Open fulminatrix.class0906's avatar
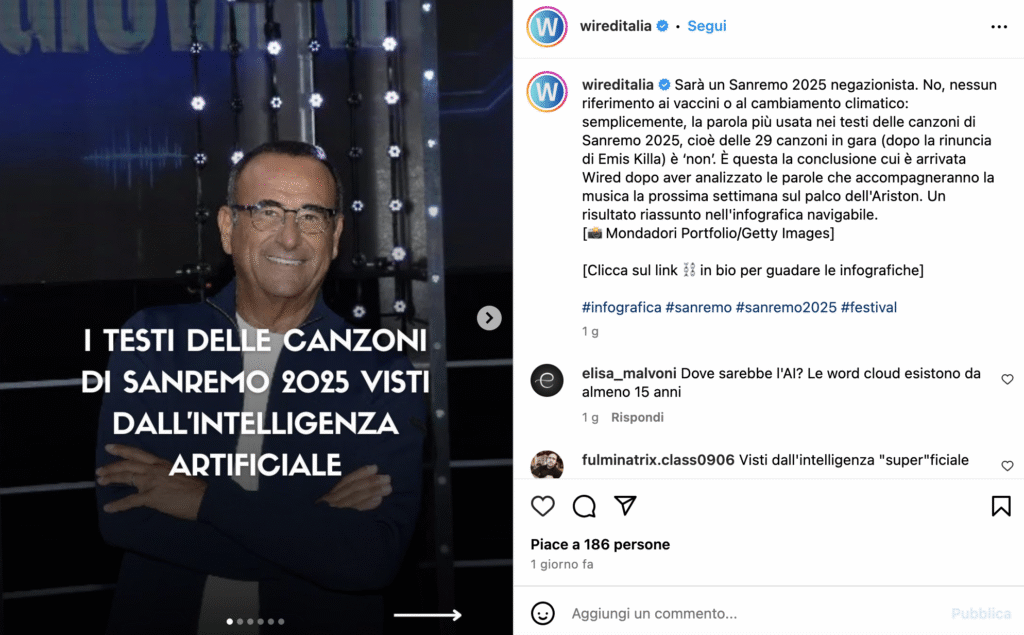The width and height of the screenshot is (1024, 635). tap(547, 464)
